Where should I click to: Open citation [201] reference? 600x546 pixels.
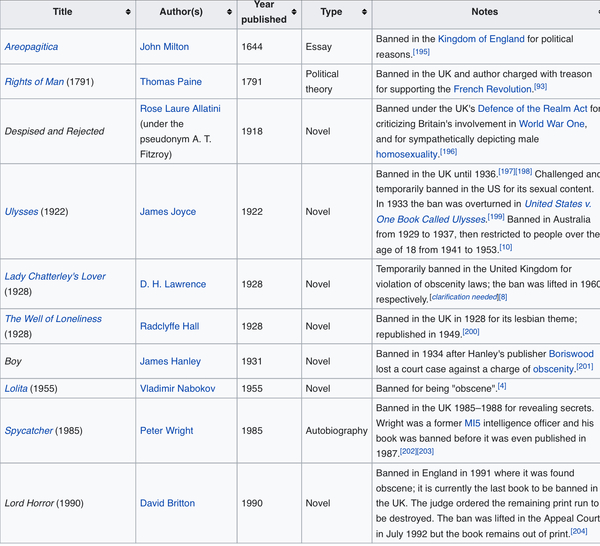point(585,367)
